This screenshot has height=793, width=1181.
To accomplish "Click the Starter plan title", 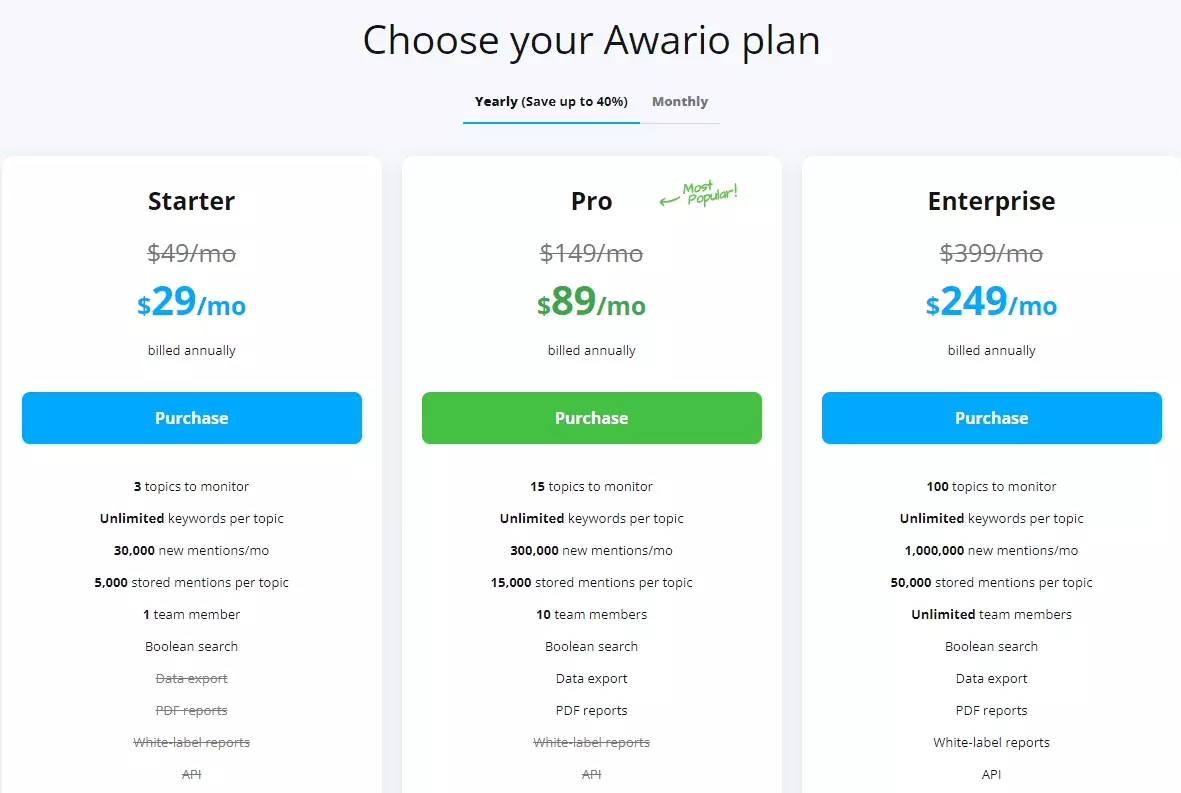I will point(192,201).
